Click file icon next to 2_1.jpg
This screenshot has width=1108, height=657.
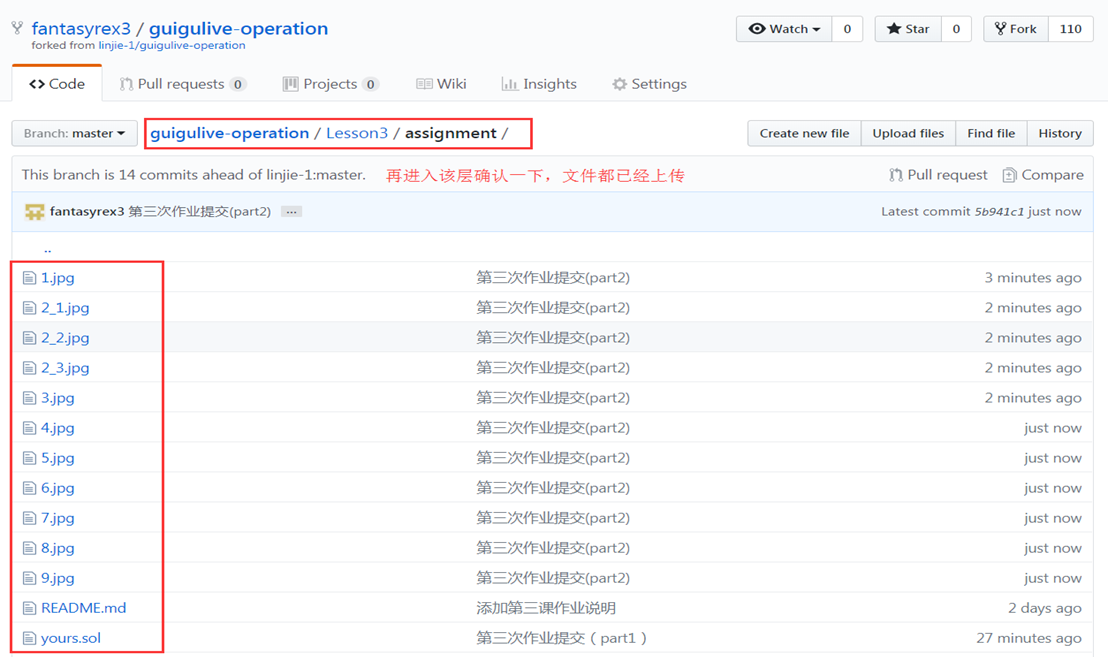tap(29, 308)
